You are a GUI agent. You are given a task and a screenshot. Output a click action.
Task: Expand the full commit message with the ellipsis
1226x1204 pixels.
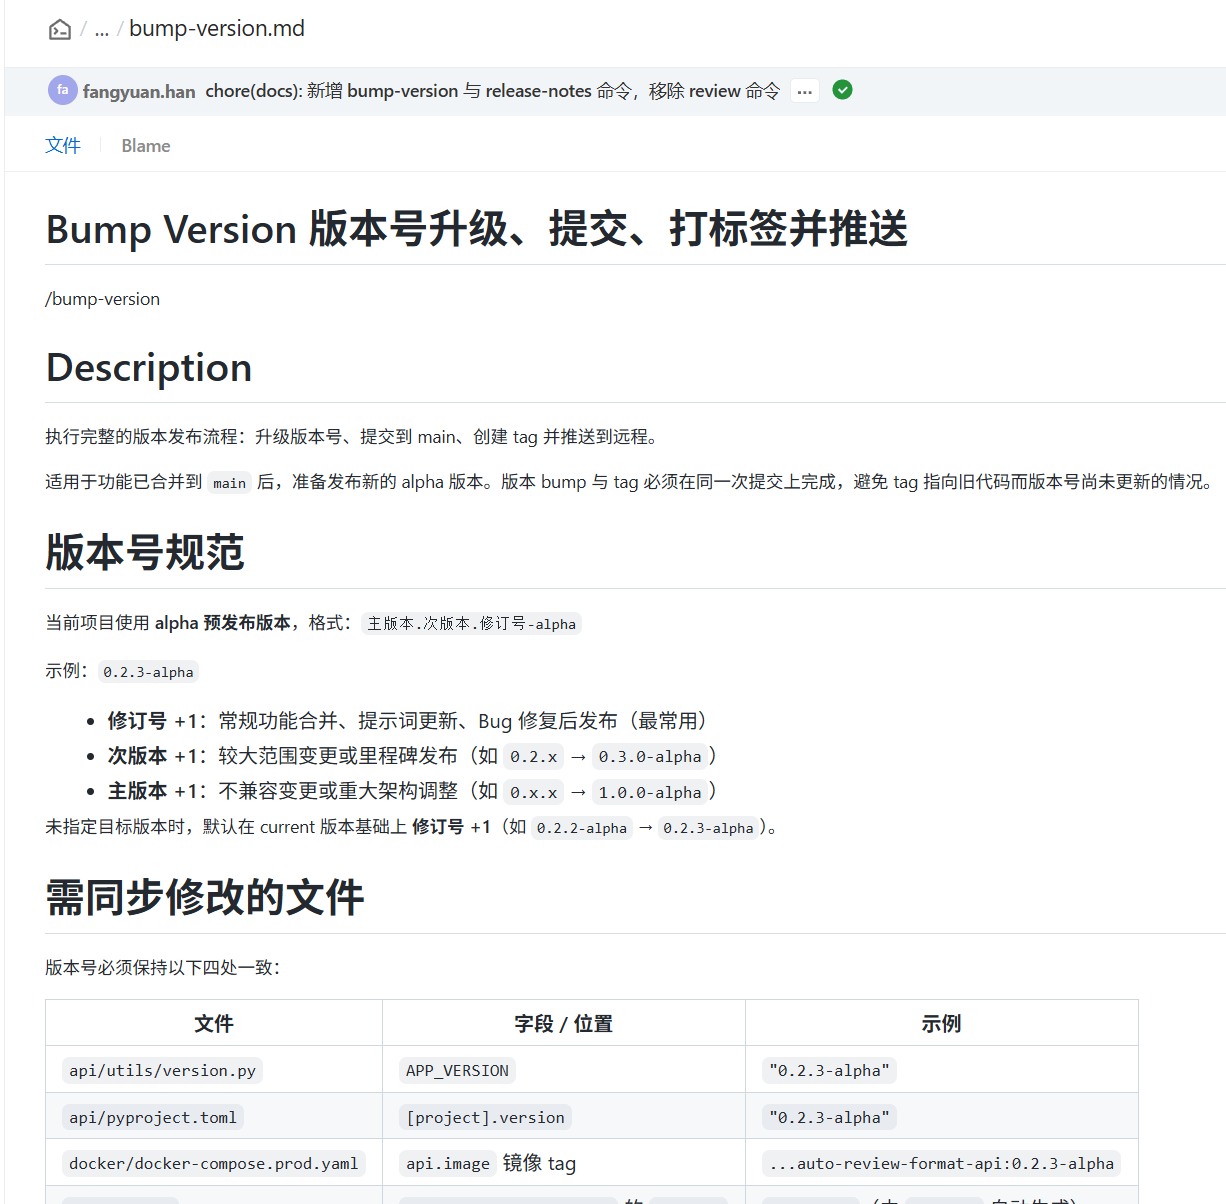click(x=805, y=91)
